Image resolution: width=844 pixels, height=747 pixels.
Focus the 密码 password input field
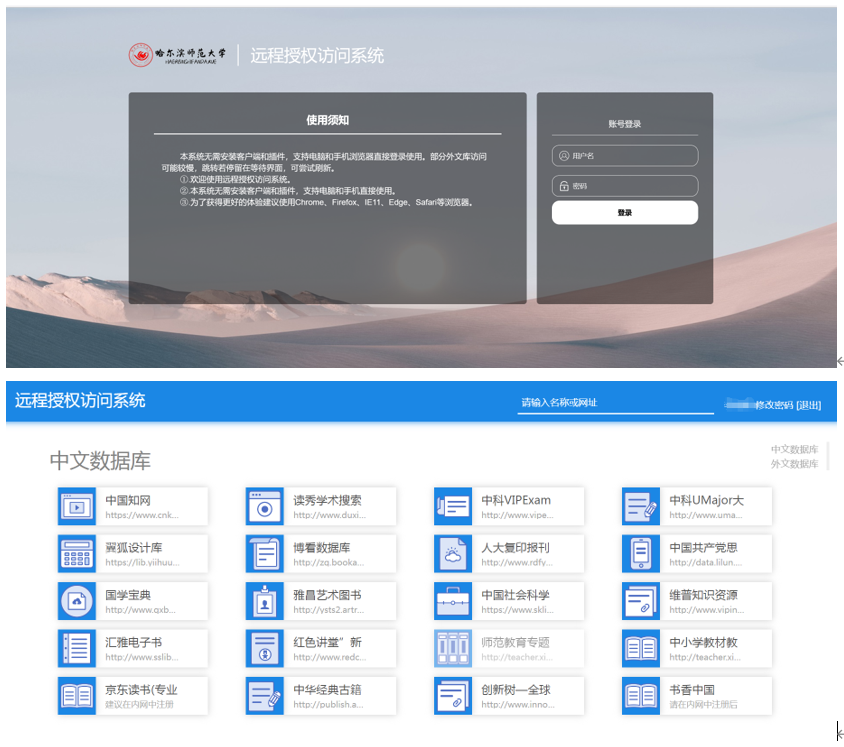click(625, 186)
